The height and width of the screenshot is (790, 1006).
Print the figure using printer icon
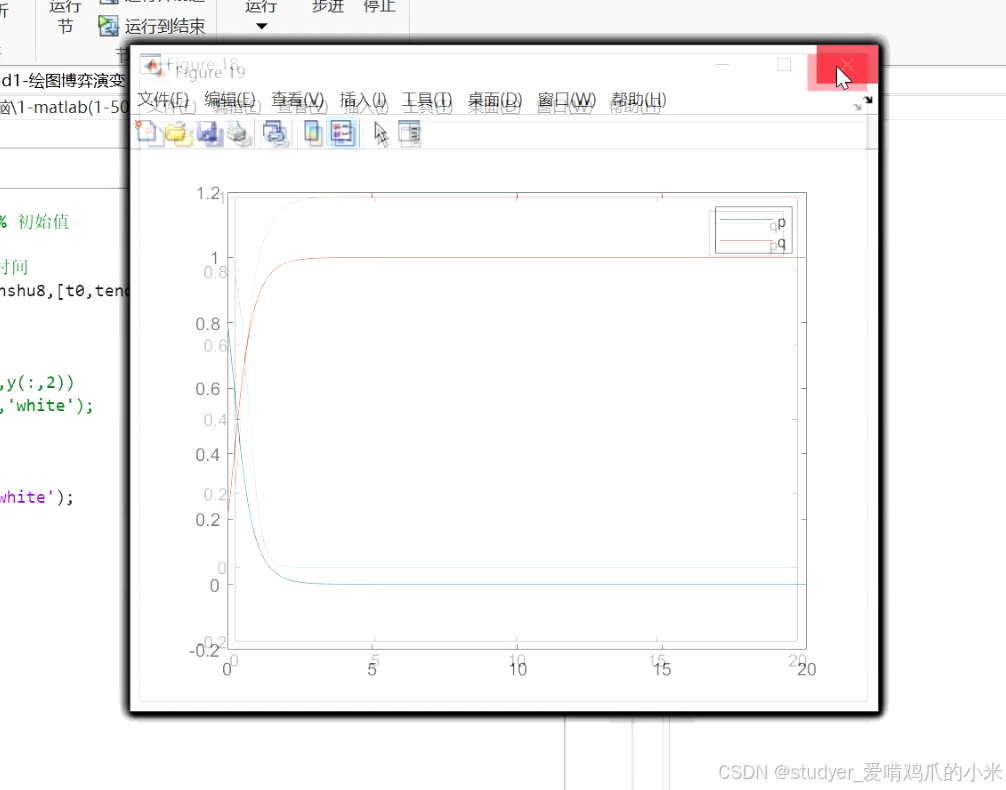click(240, 133)
